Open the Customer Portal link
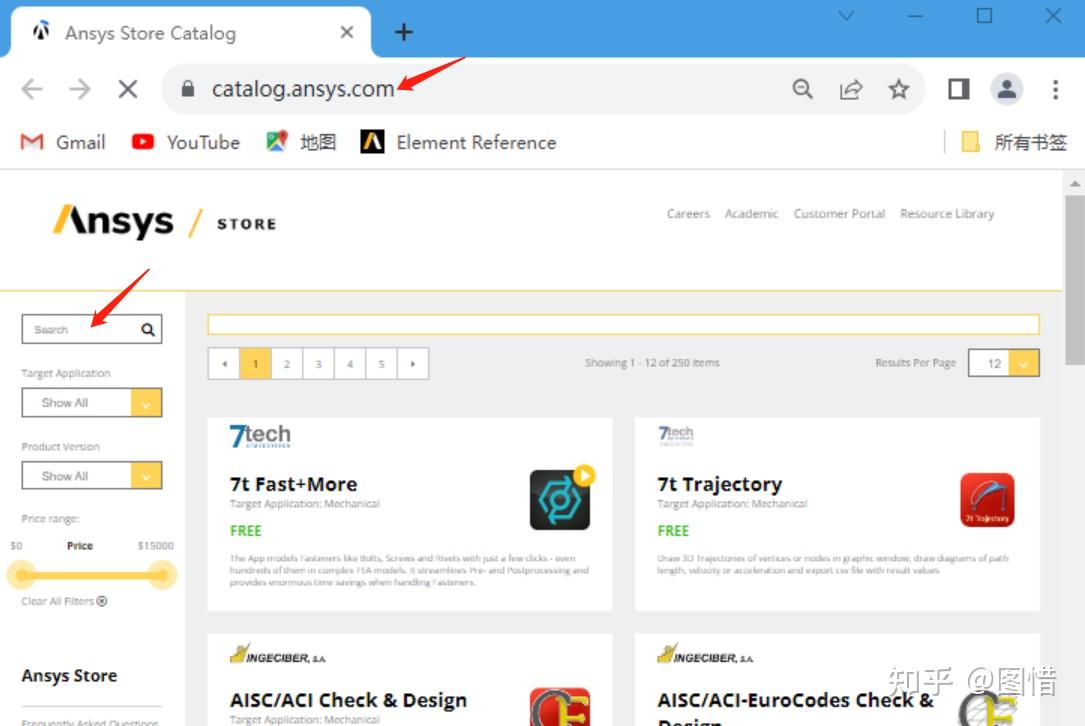1085x726 pixels. point(839,214)
